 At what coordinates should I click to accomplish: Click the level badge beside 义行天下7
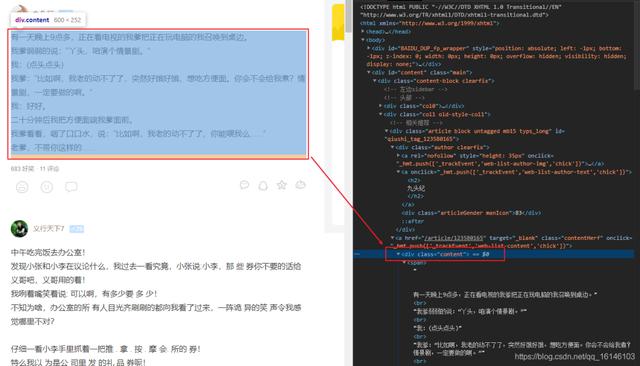76,229
